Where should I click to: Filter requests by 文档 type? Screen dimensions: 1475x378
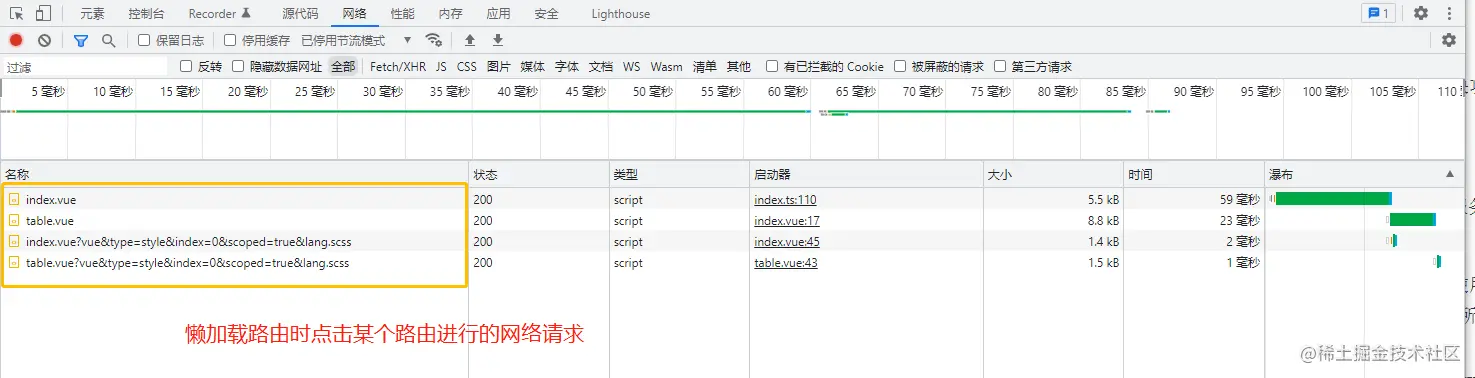[601, 66]
